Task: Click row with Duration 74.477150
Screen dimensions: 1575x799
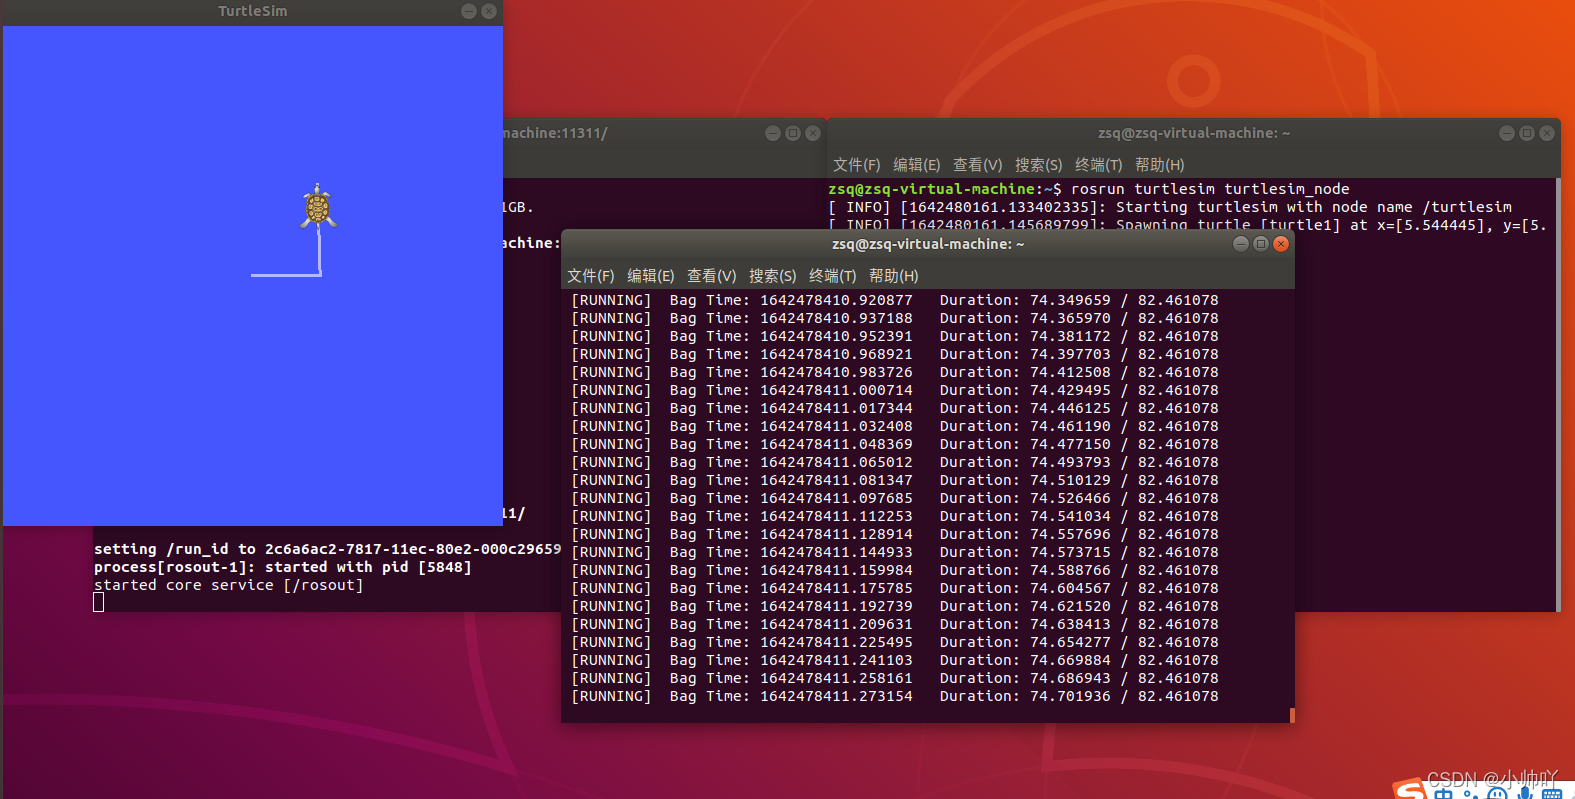Action: (895, 444)
